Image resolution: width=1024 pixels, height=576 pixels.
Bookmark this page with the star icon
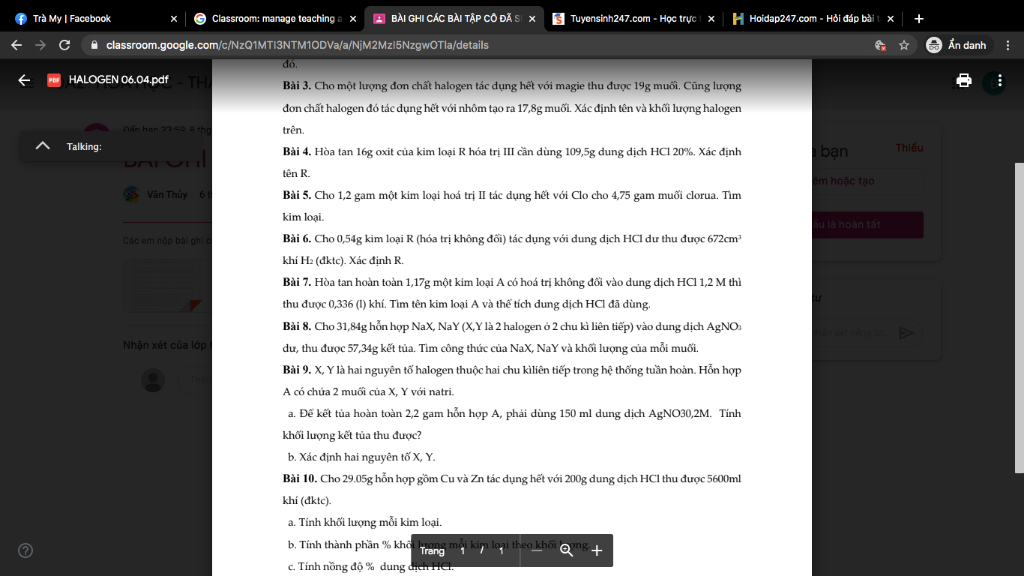[x=904, y=45]
